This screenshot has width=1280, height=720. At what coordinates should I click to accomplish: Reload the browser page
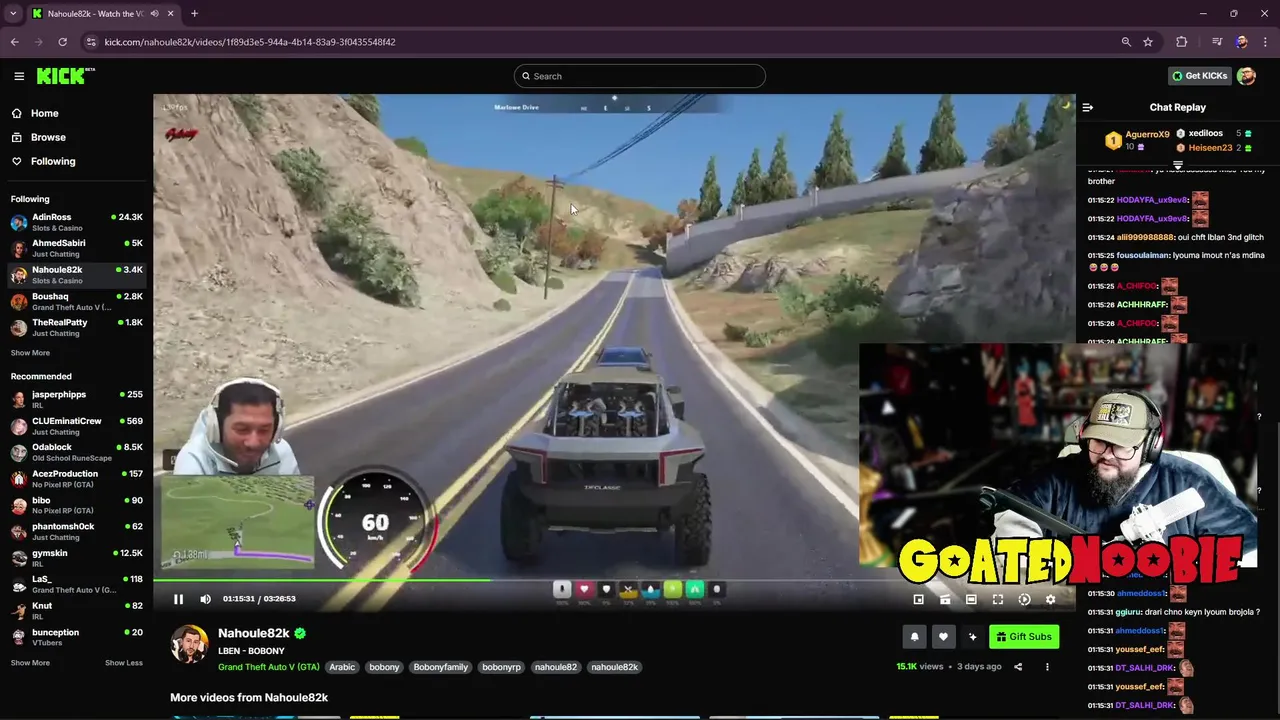pyautogui.click(x=62, y=42)
